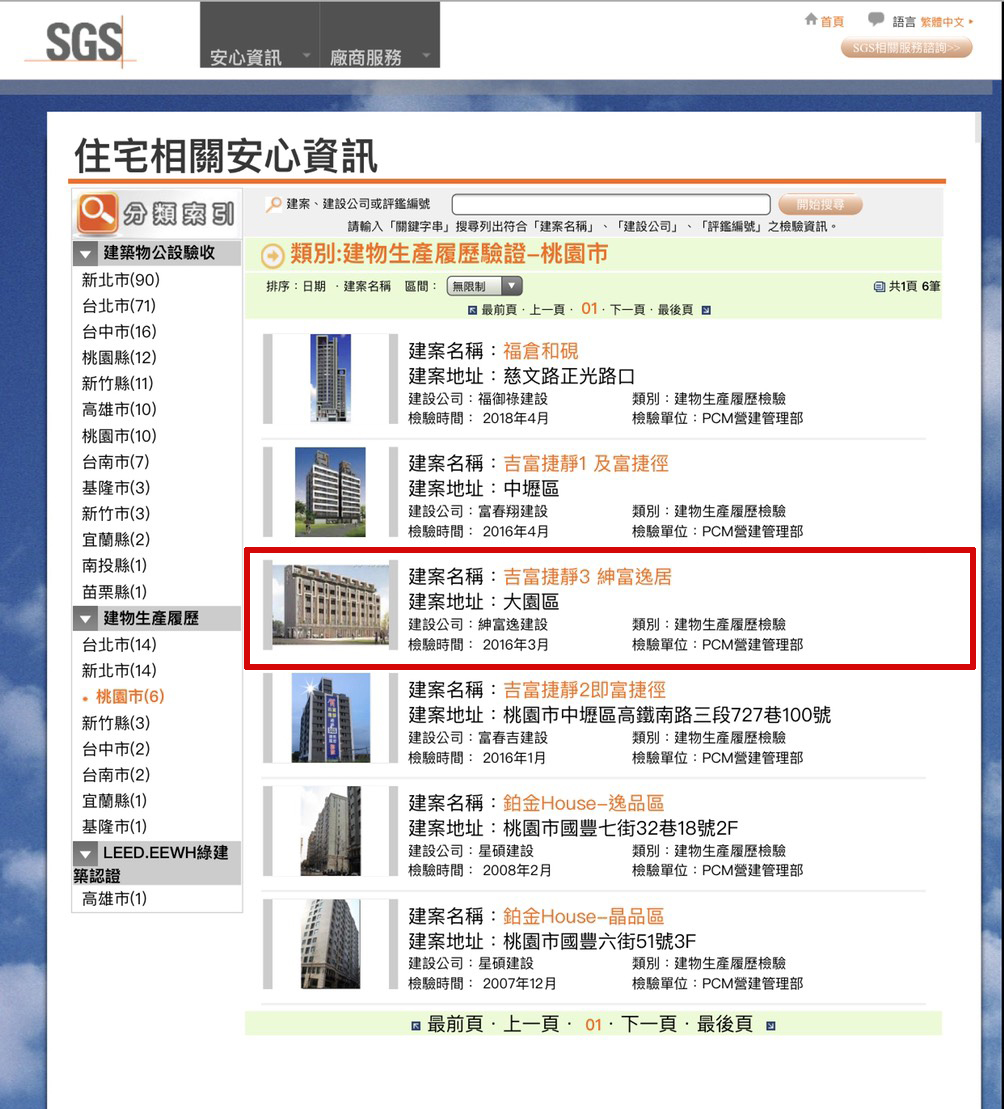Sort by 建案名稱
This screenshot has width=1004, height=1109.
click(x=367, y=286)
